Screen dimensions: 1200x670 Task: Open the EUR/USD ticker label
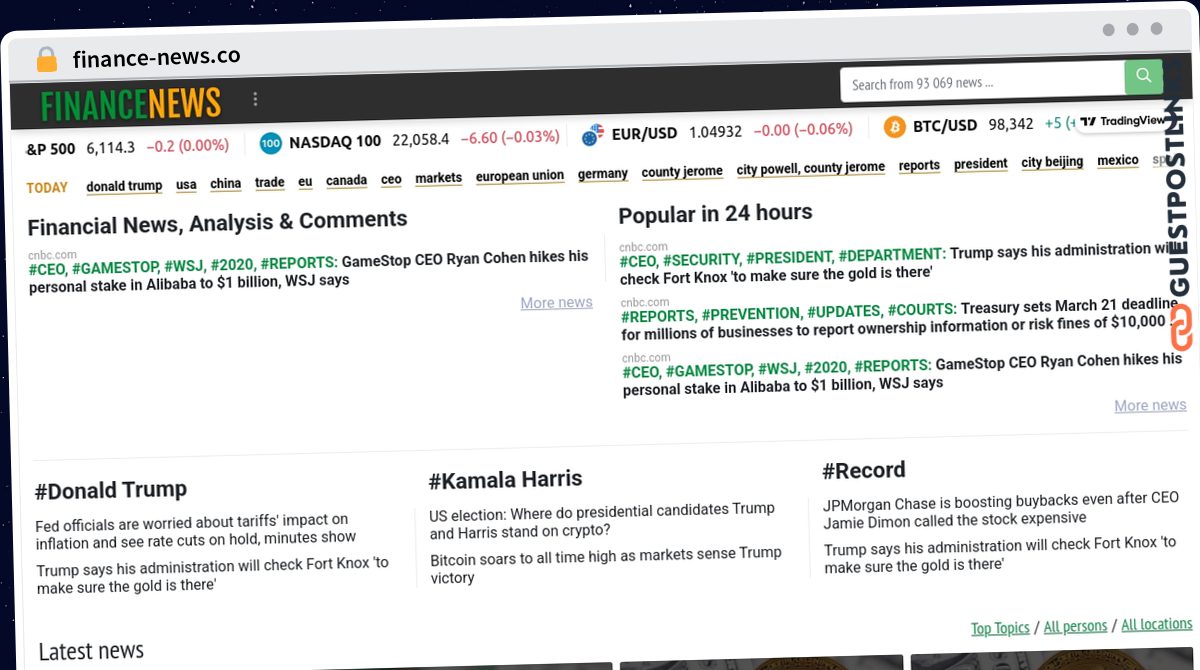[645, 133]
